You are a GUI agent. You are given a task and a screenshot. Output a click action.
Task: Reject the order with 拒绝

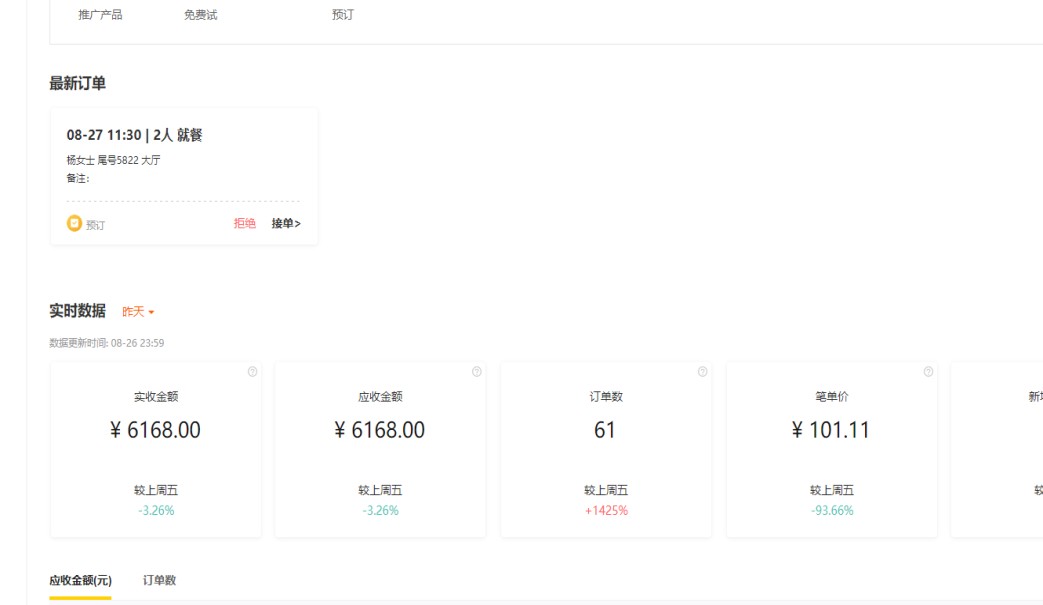point(245,224)
